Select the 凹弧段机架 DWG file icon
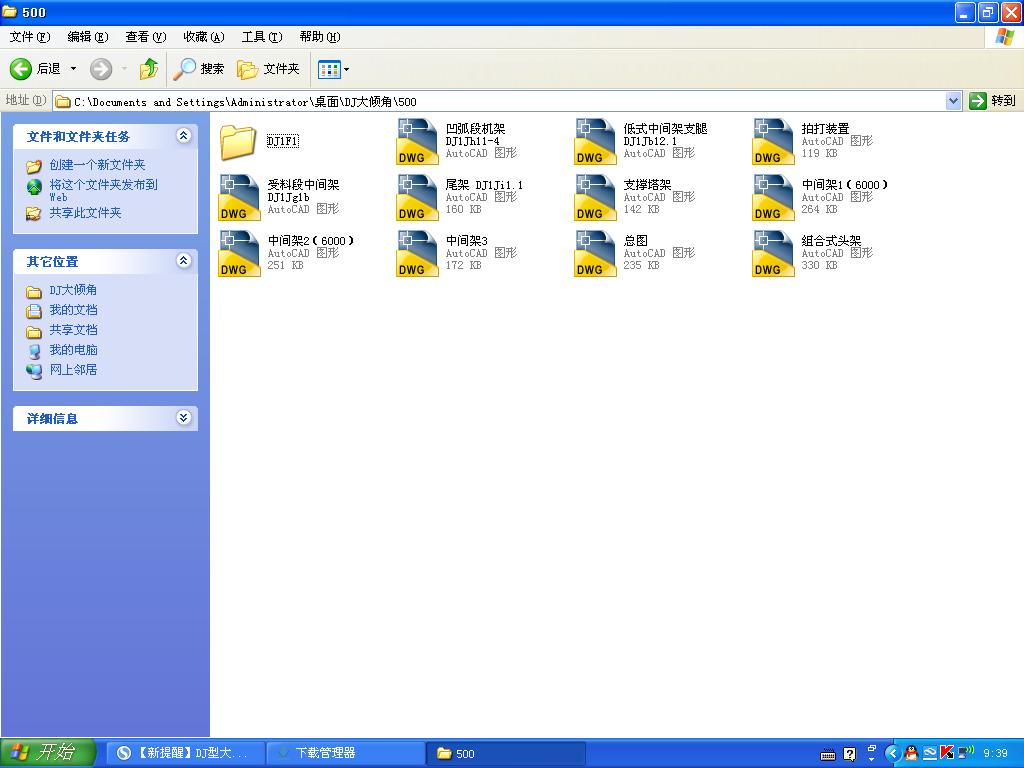The width and height of the screenshot is (1024, 768). pos(417,142)
